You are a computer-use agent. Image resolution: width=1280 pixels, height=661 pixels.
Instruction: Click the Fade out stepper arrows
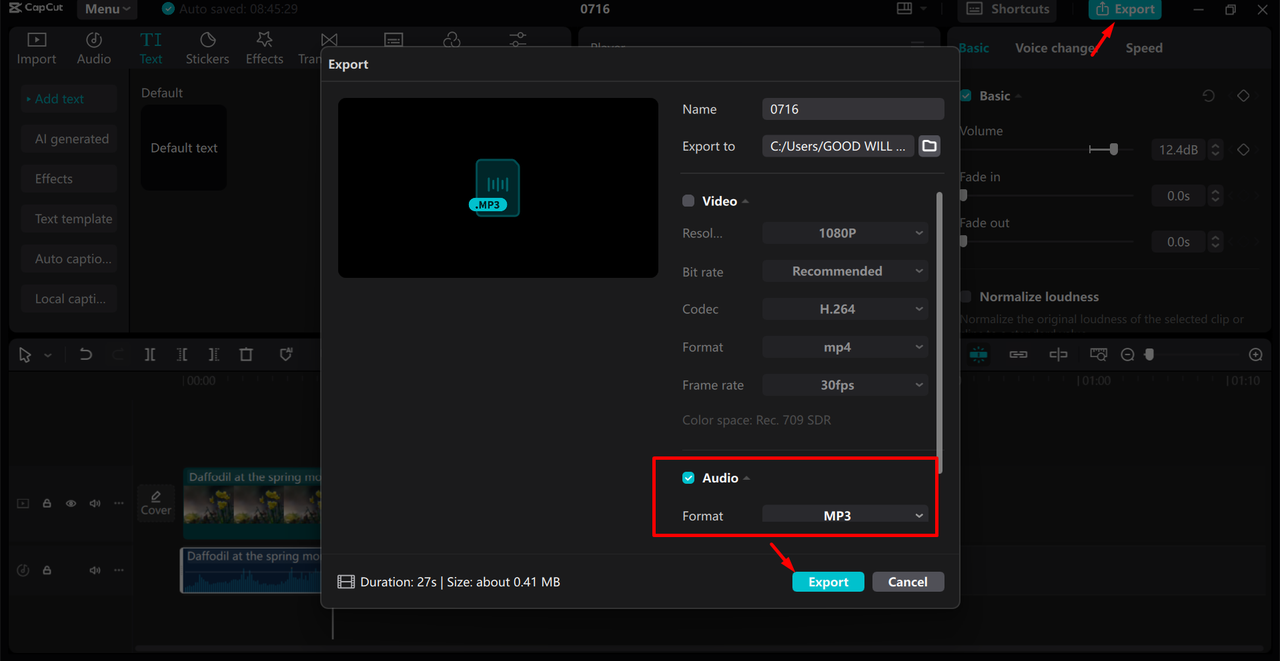1216,242
